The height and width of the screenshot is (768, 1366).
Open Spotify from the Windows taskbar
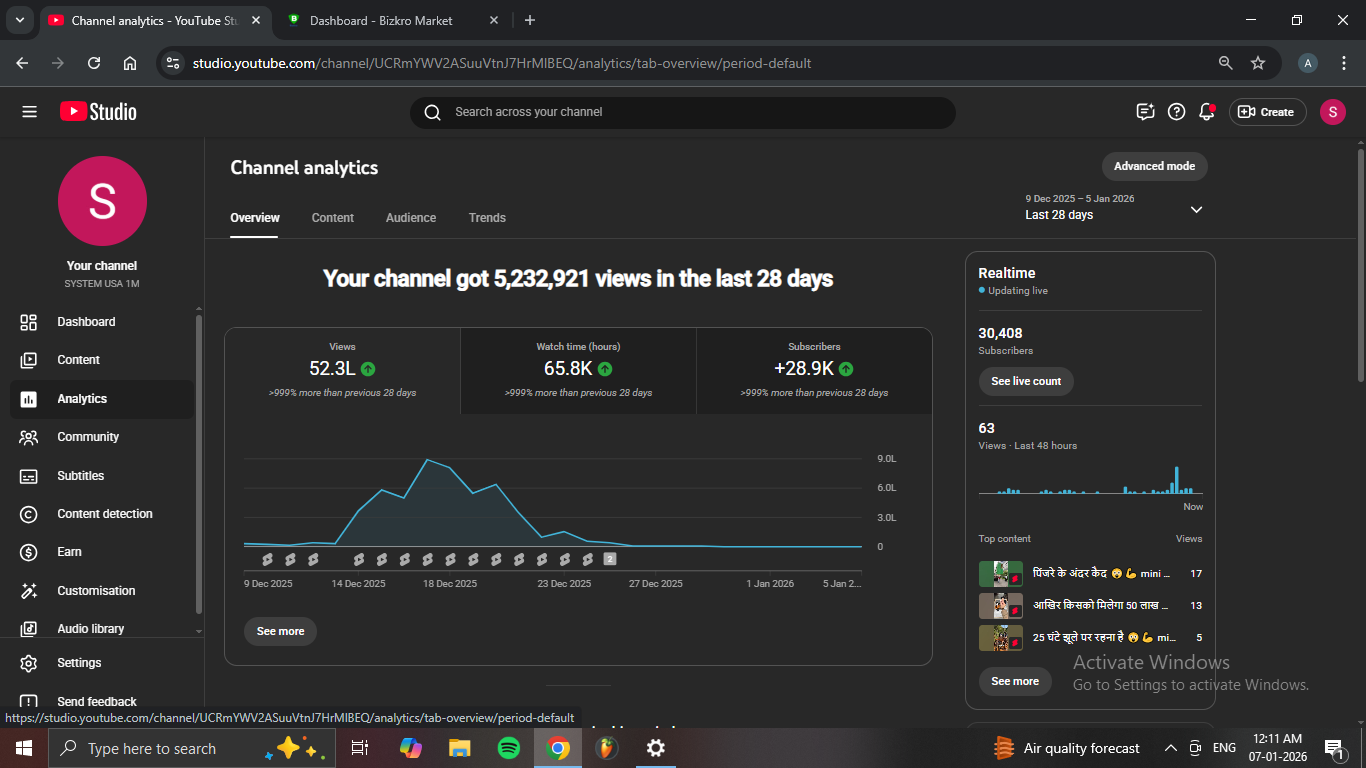pos(508,748)
